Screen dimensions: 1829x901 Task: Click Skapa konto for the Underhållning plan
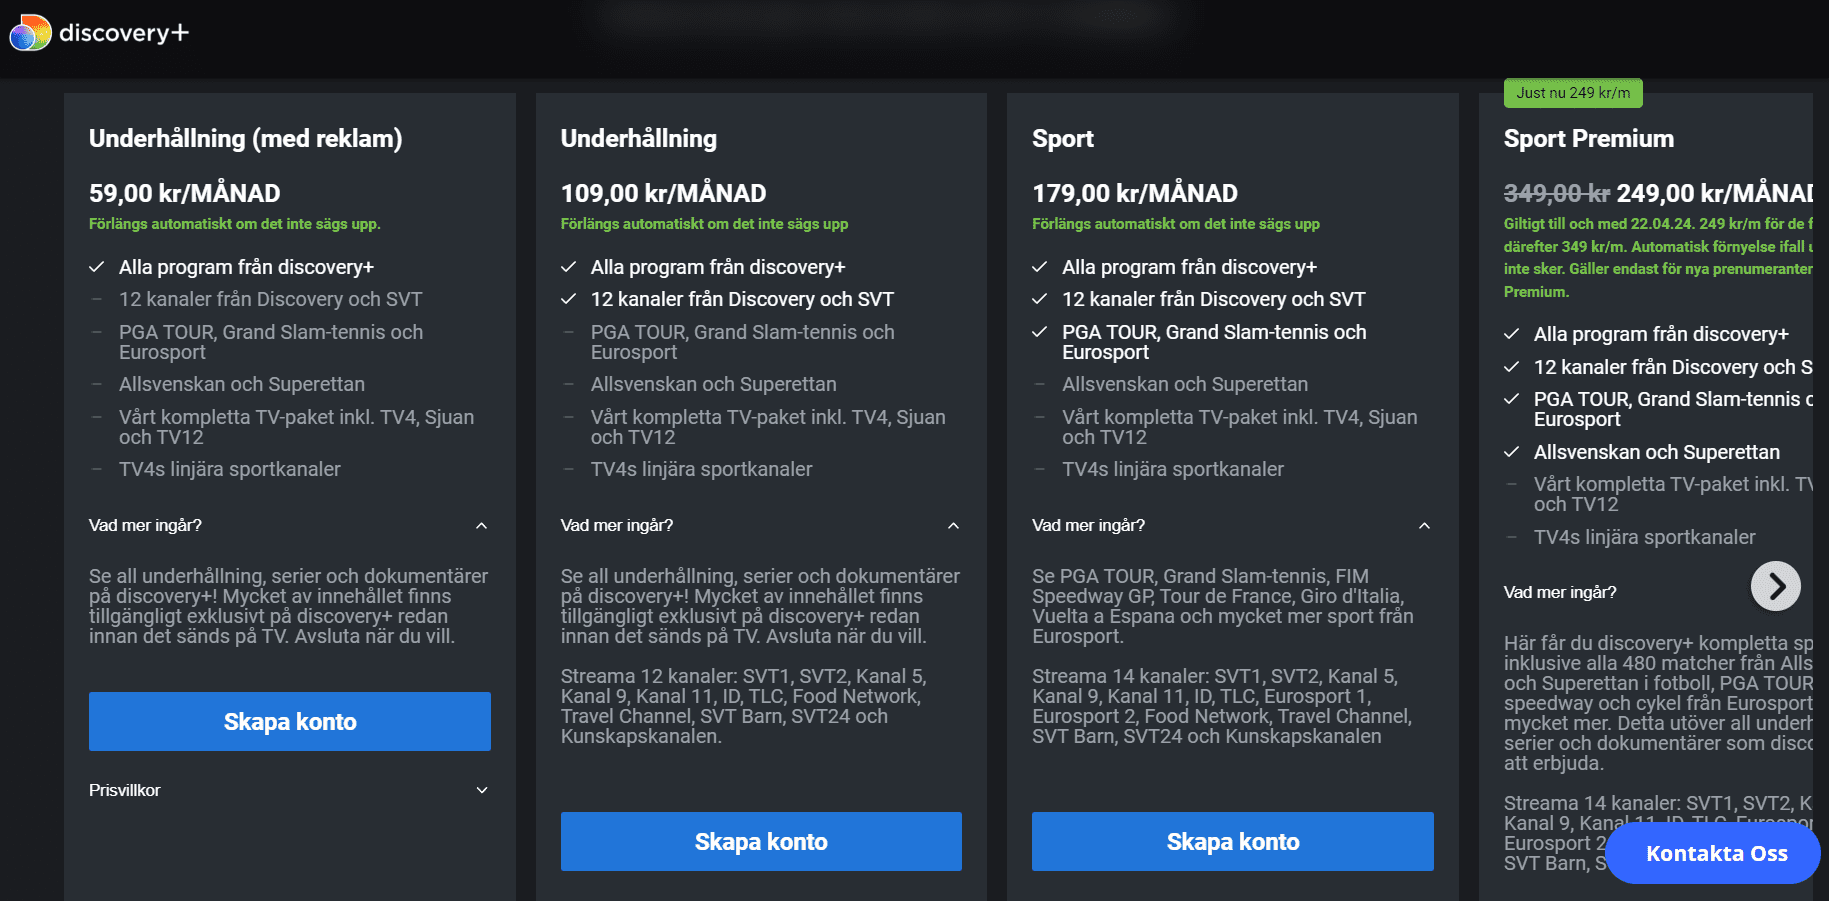761,841
